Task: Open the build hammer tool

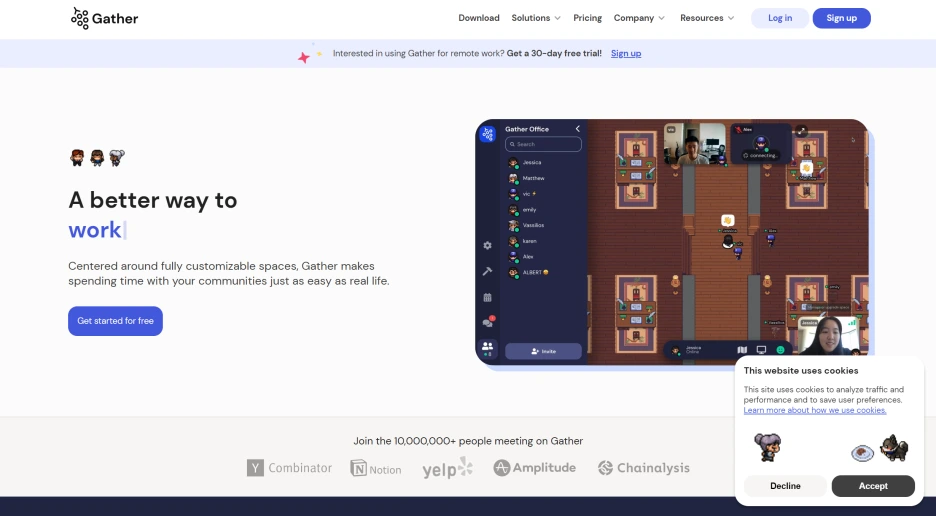Action: click(x=488, y=271)
